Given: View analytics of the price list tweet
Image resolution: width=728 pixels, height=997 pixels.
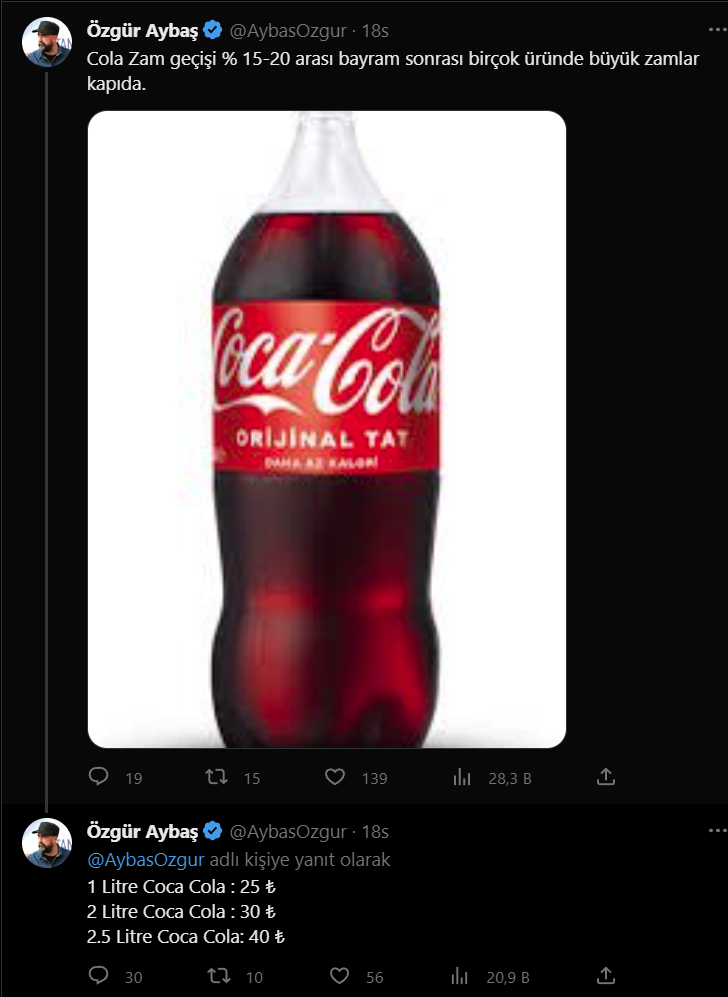Looking at the screenshot, I should pyautogui.click(x=462, y=976).
